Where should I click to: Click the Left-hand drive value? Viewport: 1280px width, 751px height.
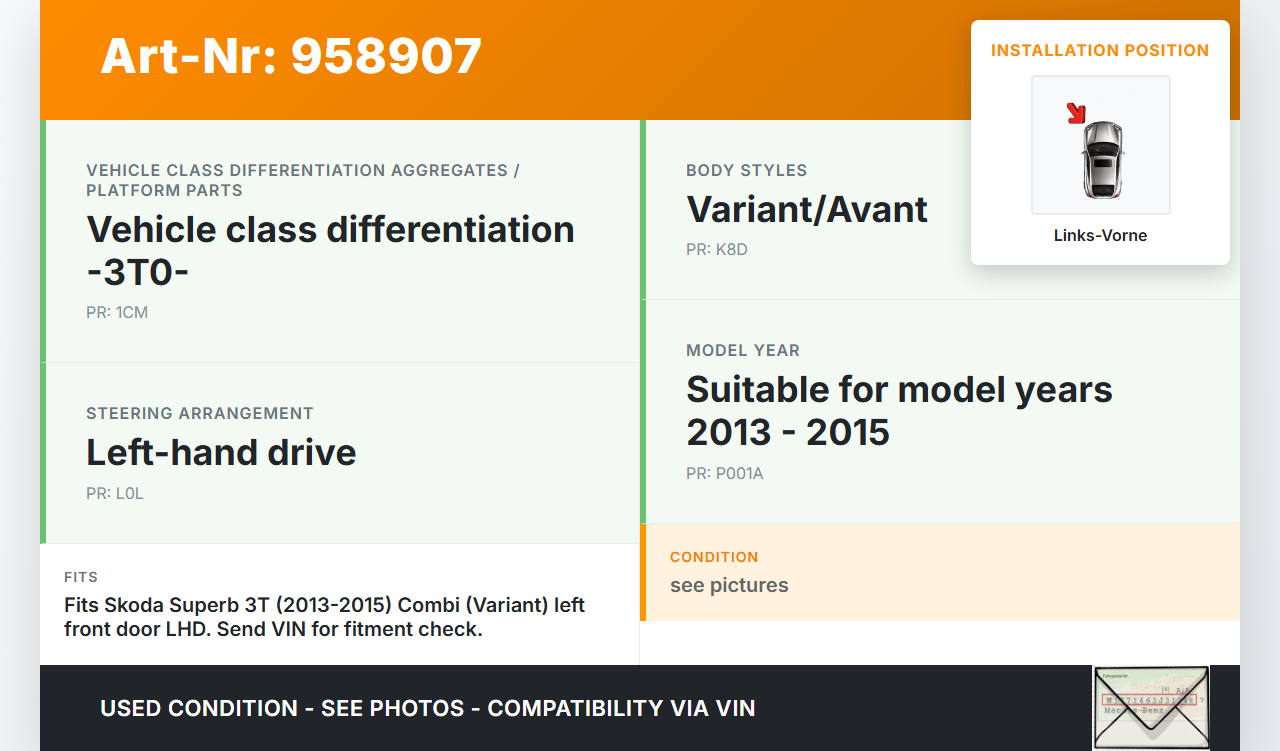pyautogui.click(x=221, y=453)
